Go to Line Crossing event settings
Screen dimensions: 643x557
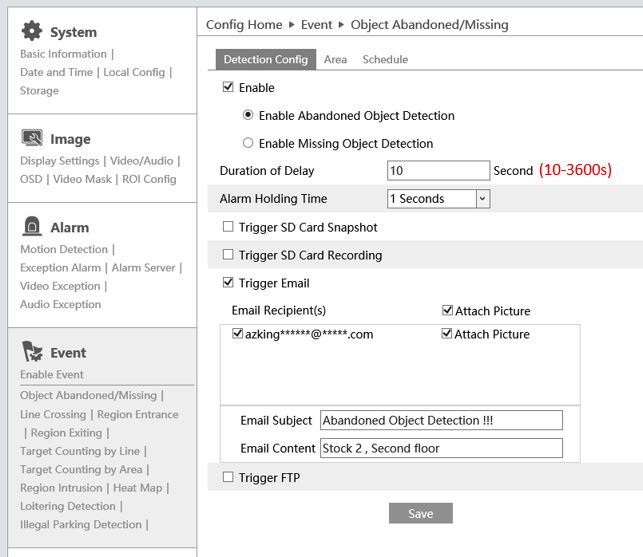pos(53,415)
